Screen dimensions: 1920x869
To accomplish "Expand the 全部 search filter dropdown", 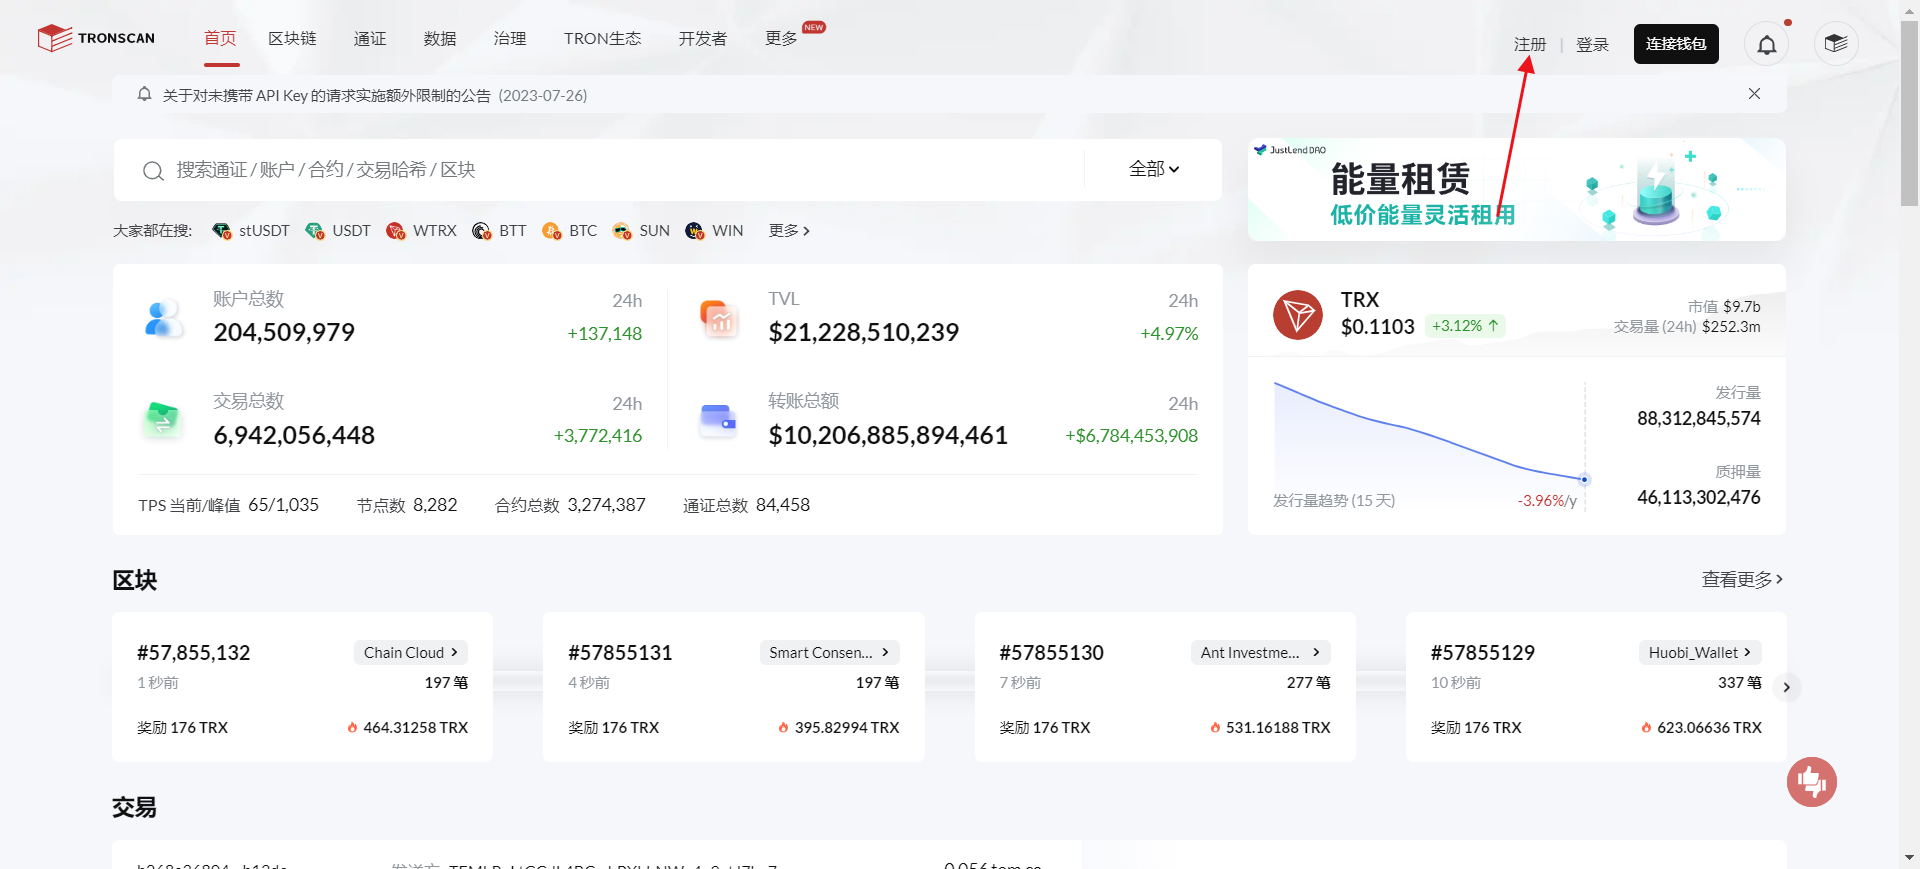I will pos(1153,170).
